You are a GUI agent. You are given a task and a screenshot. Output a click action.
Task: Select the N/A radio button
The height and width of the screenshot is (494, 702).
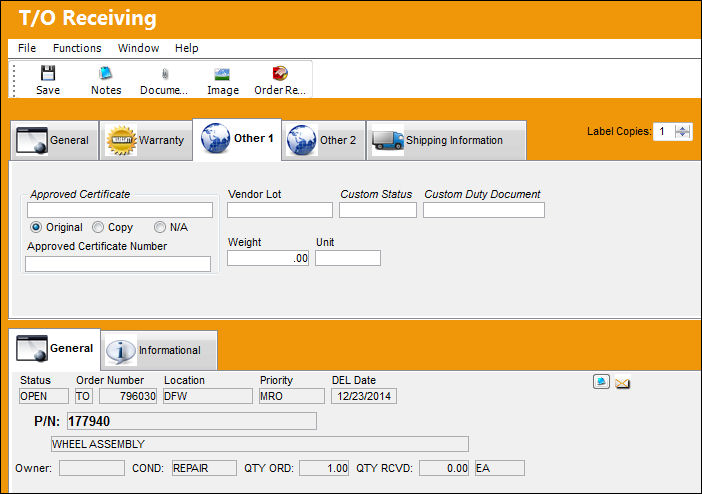159,227
